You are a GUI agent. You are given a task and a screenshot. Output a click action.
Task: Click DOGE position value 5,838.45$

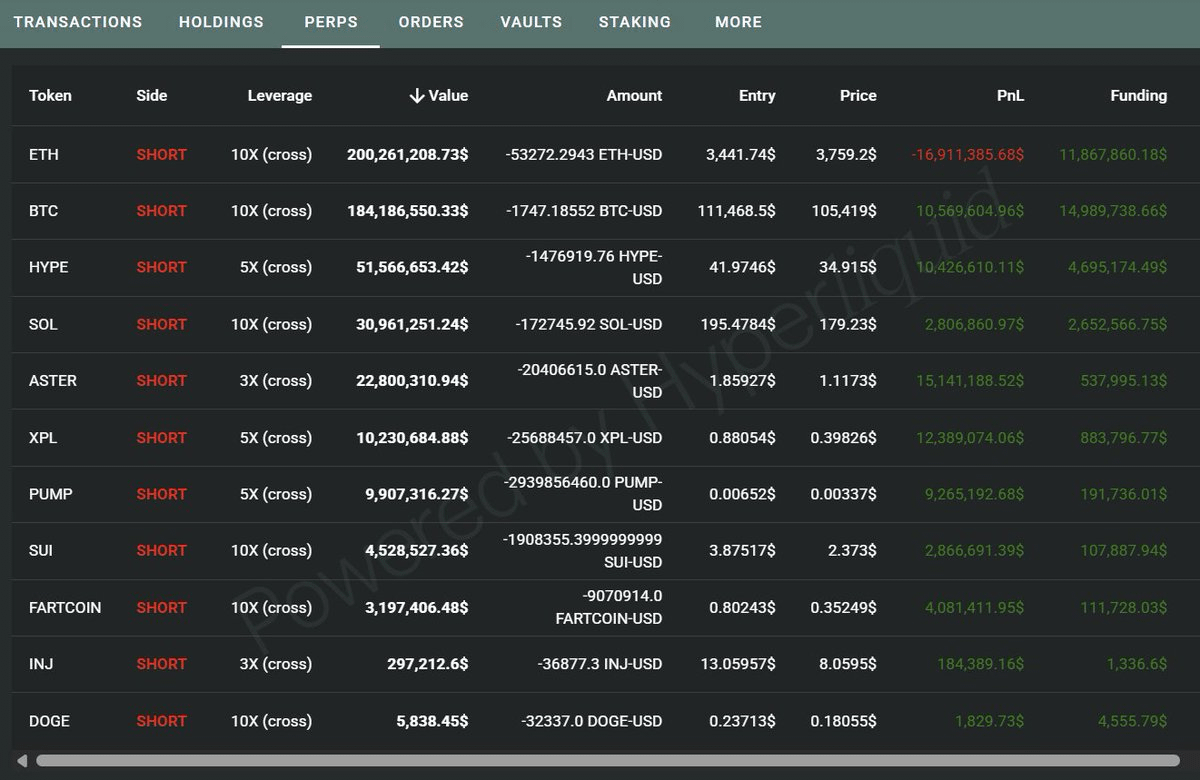click(433, 721)
